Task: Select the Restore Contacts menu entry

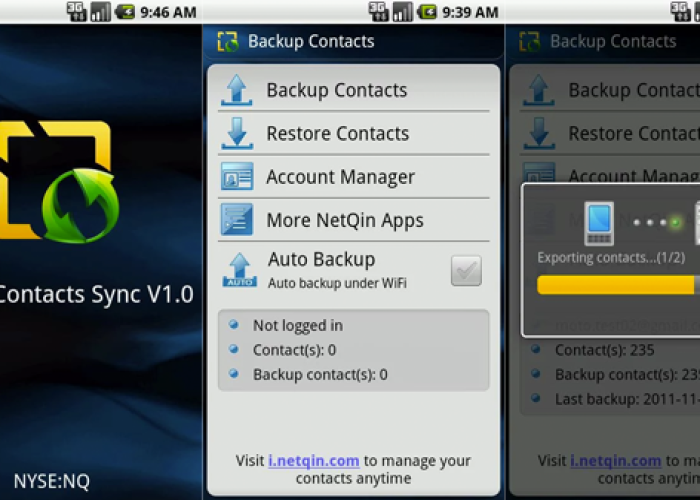Action: [x=337, y=133]
